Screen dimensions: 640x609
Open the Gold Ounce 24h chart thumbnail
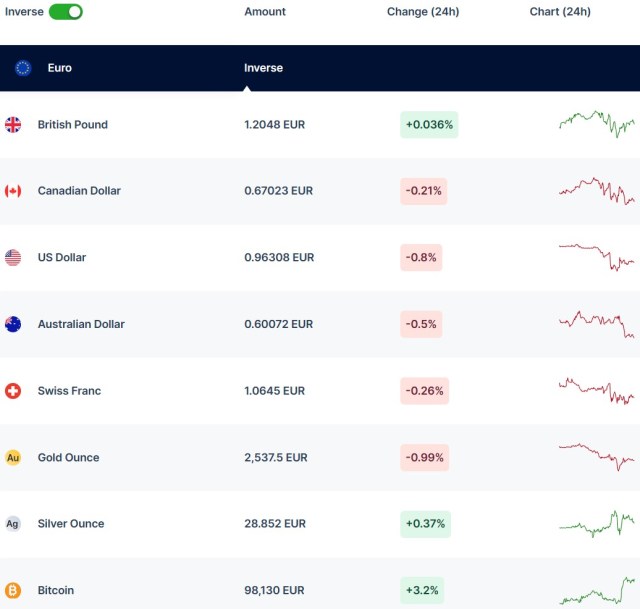[x=596, y=455]
